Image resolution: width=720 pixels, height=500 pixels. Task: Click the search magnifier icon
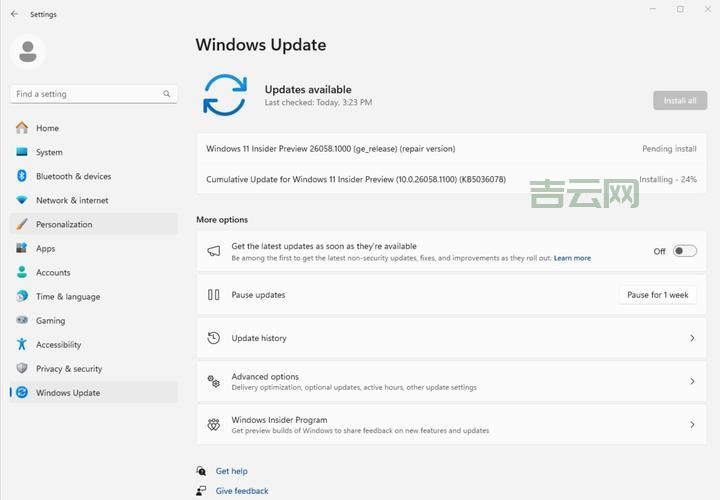click(x=166, y=94)
